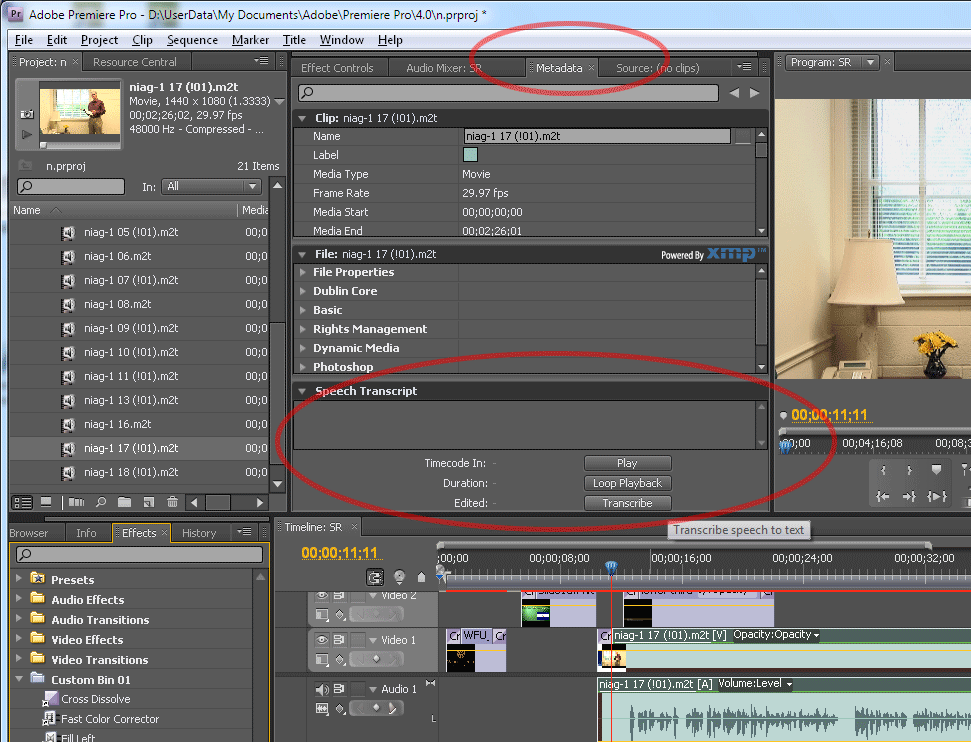Click Loop Playback button

click(x=627, y=483)
